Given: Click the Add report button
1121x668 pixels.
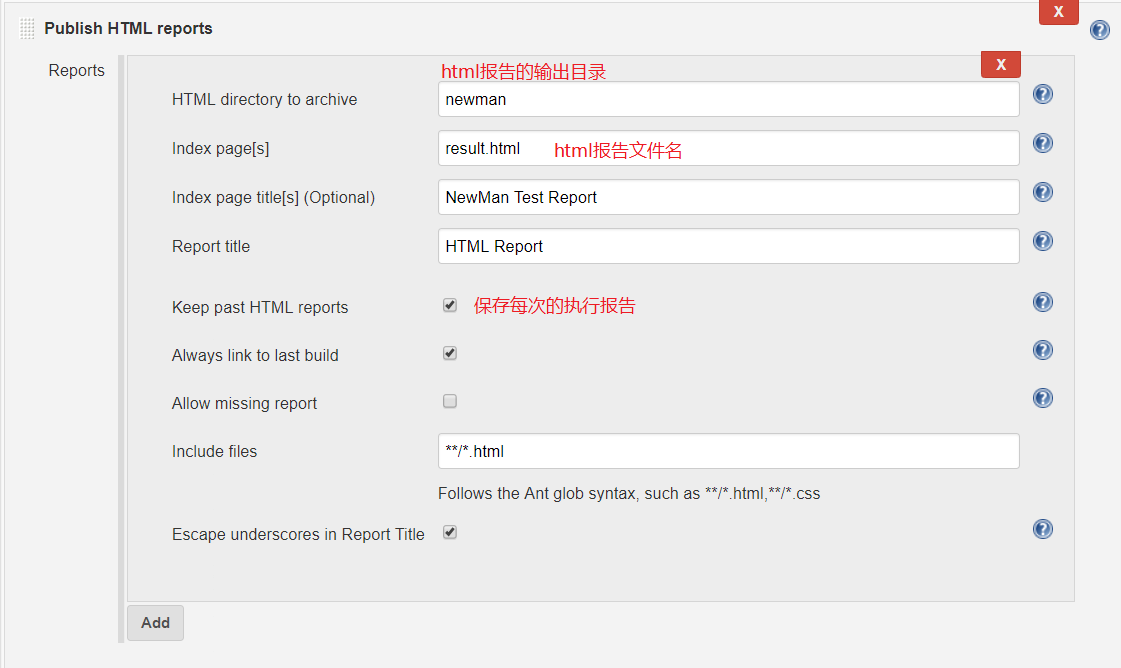Looking at the screenshot, I should tap(155, 623).
